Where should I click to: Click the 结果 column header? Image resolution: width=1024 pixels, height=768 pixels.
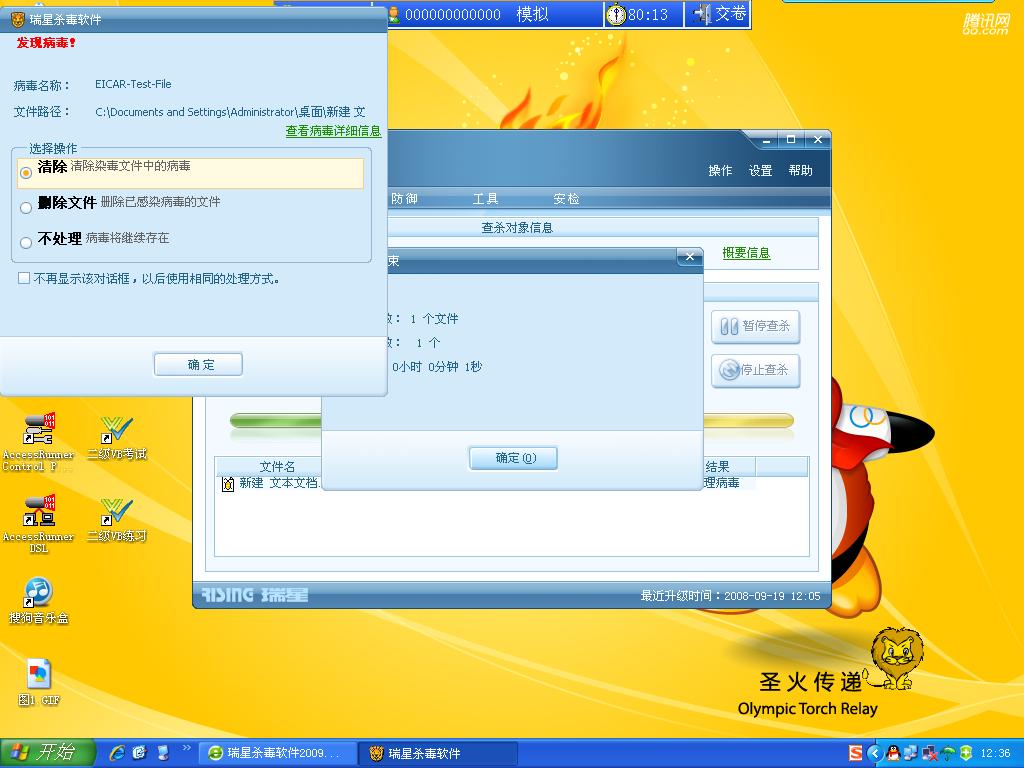pos(716,466)
